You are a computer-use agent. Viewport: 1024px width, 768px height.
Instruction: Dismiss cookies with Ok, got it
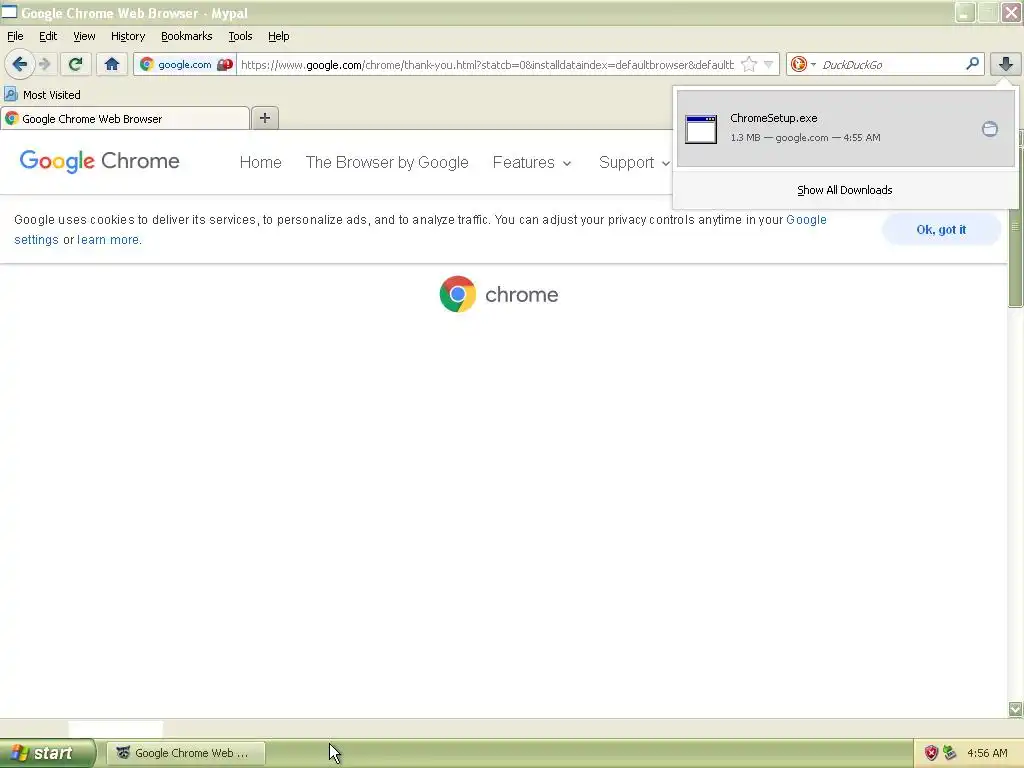(941, 229)
